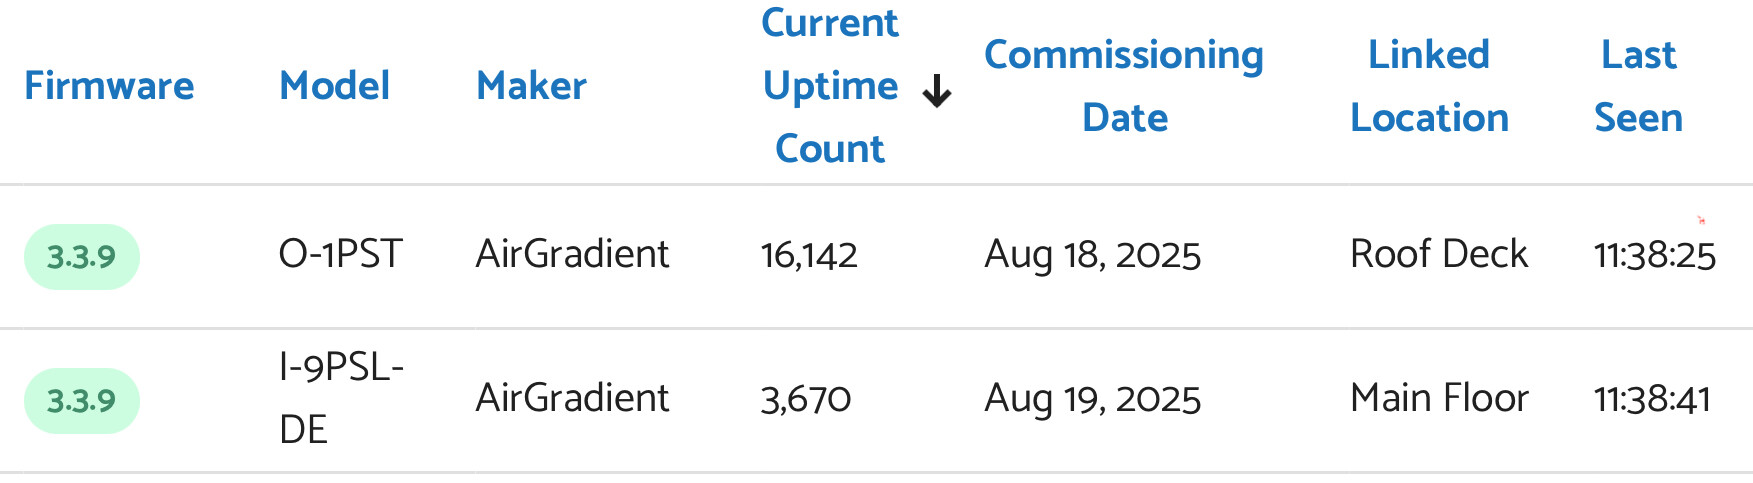Select the O-1PST model cell

click(341, 254)
